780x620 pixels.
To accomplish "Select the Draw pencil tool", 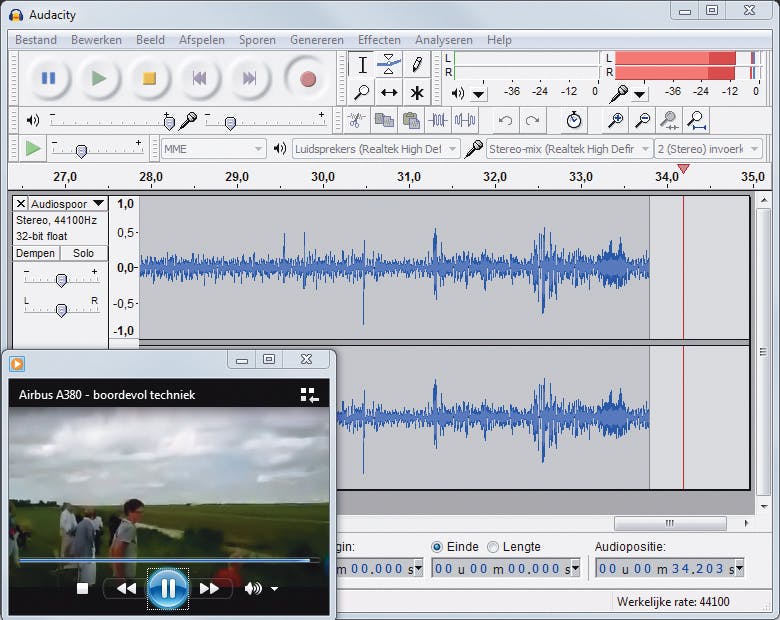I will pyautogui.click(x=417, y=64).
